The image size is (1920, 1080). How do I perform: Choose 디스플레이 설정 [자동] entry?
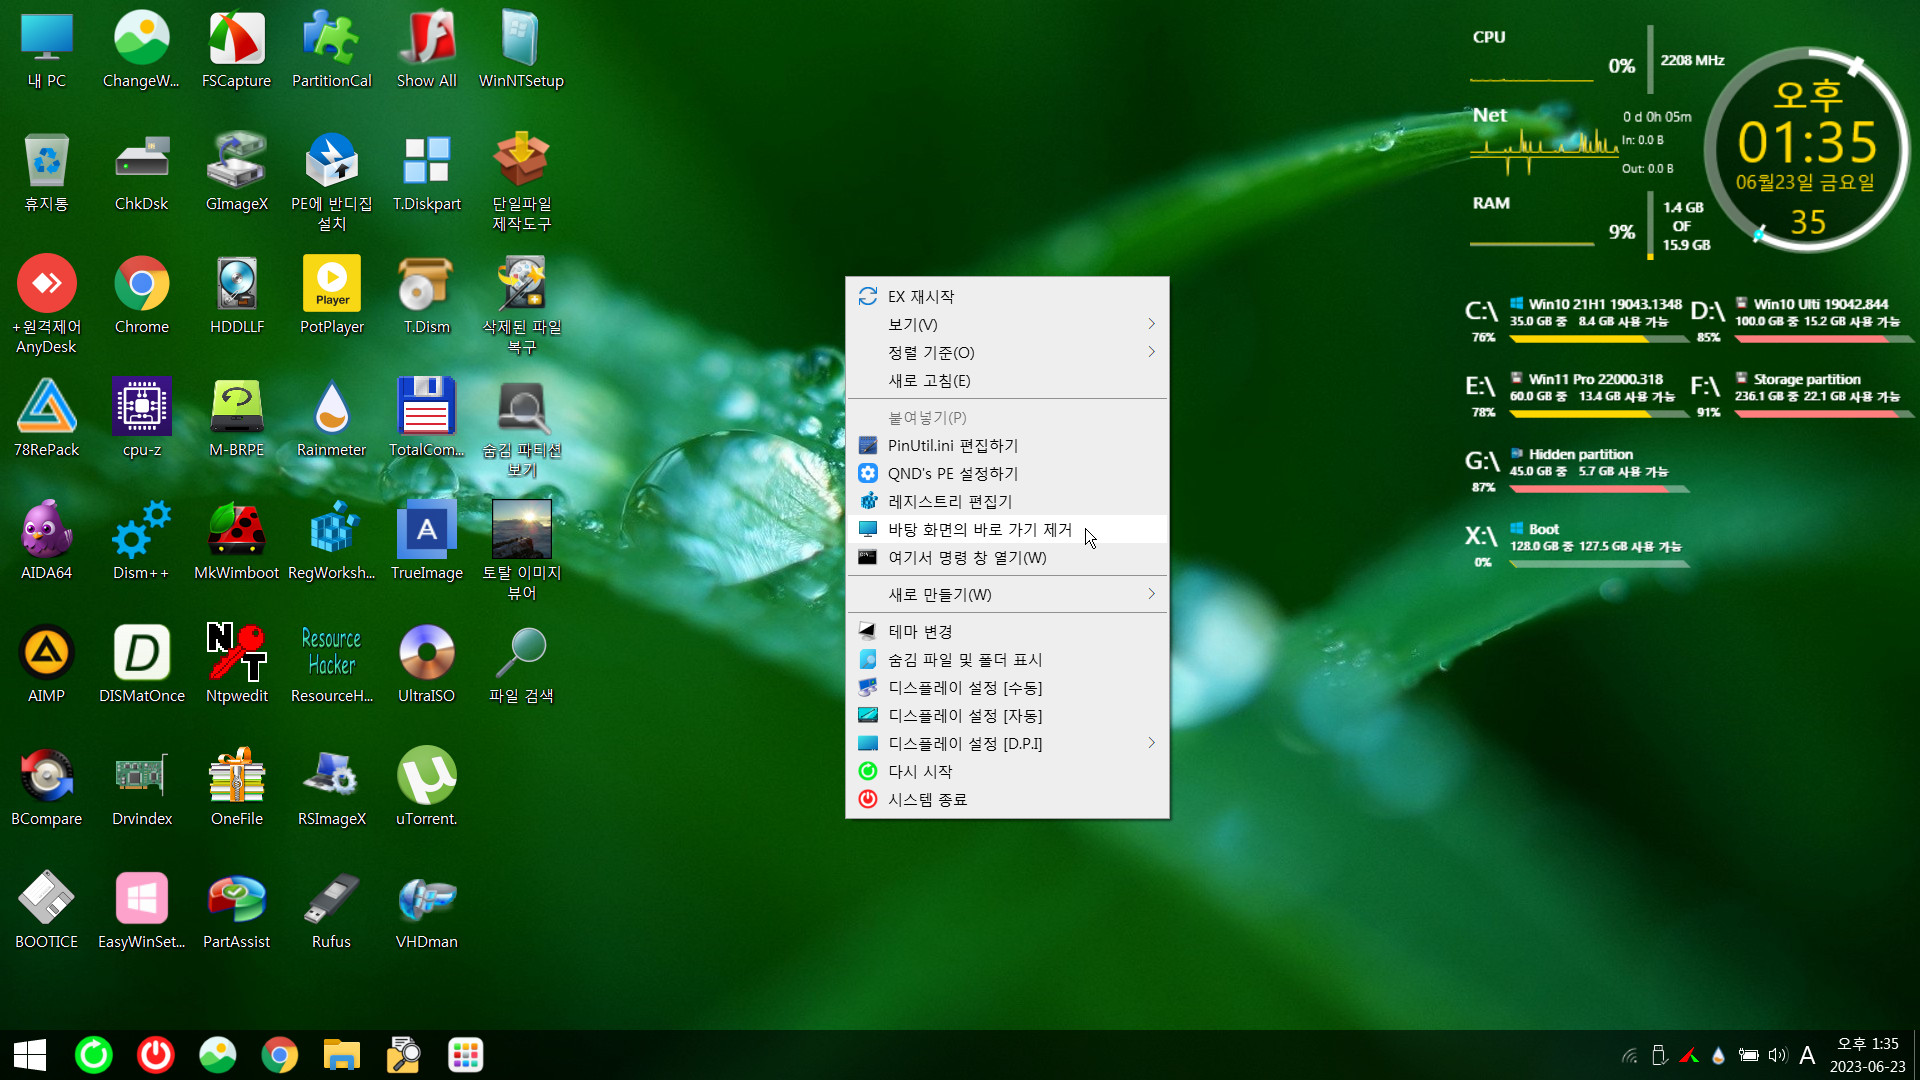click(1007, 715)
